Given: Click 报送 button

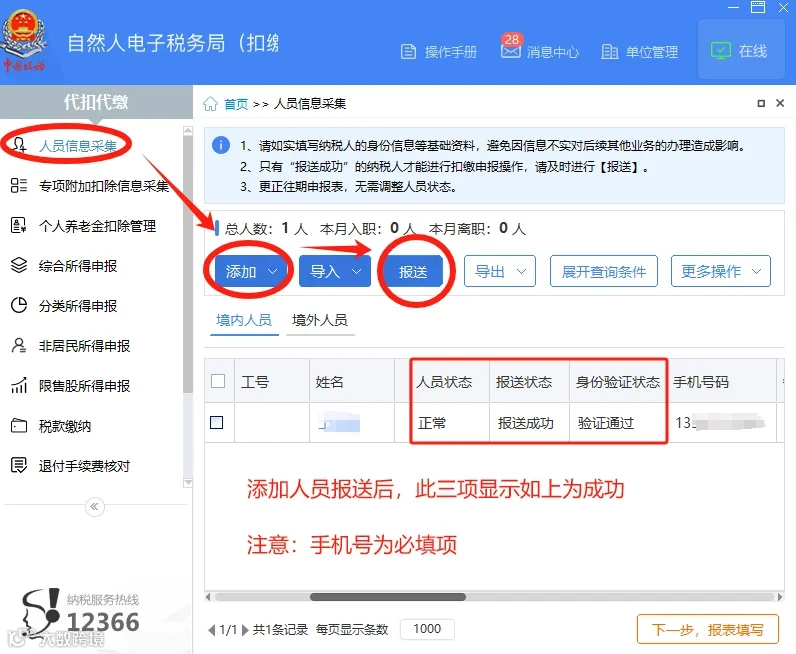Looking at the screenshot, I should [413, 272].
